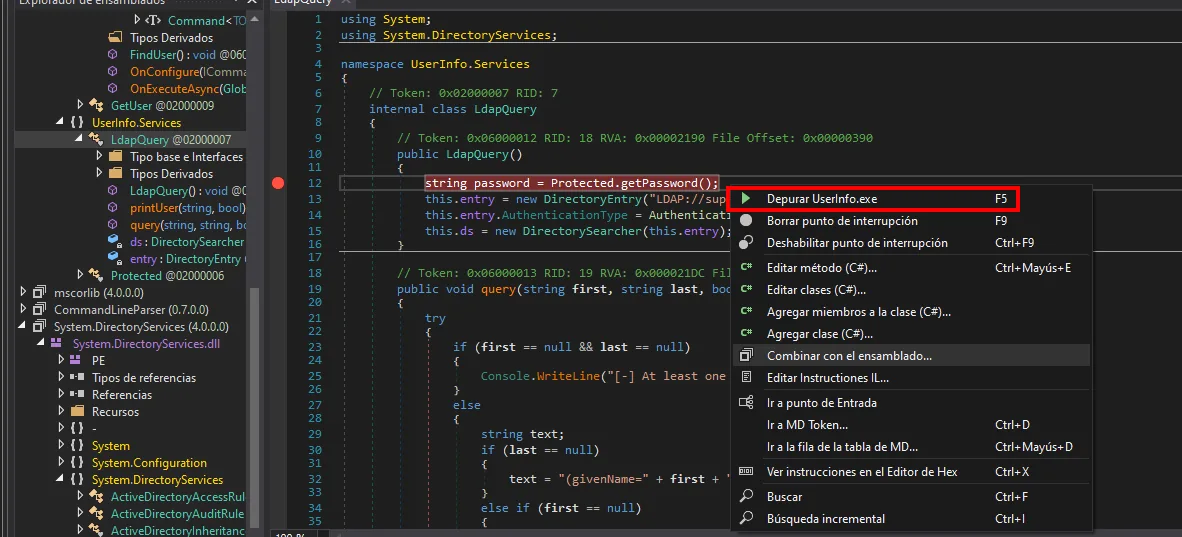The width and height of the screenshot is (1182, 537).
Task: Open 'Editar clases (C#)...' entry
Action: pos(911,290)
